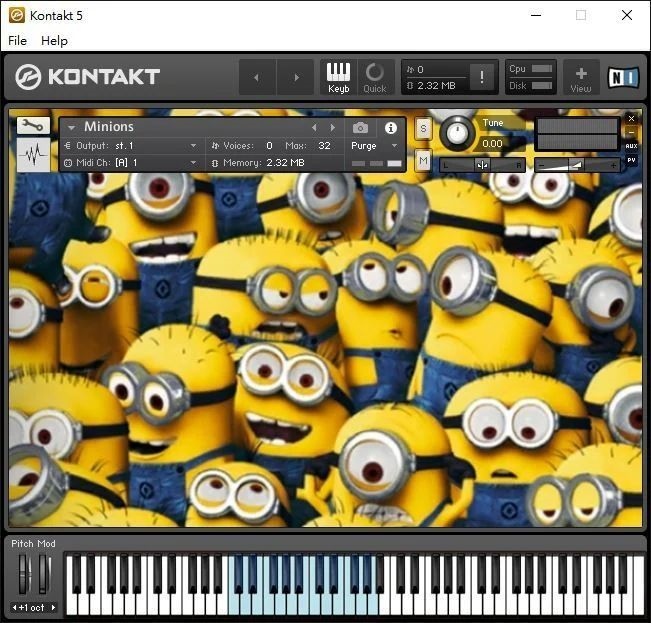Open the wrench instrument edit mode
The width and height of the screenshot is (651, 623).
click(x=33, y=126)
